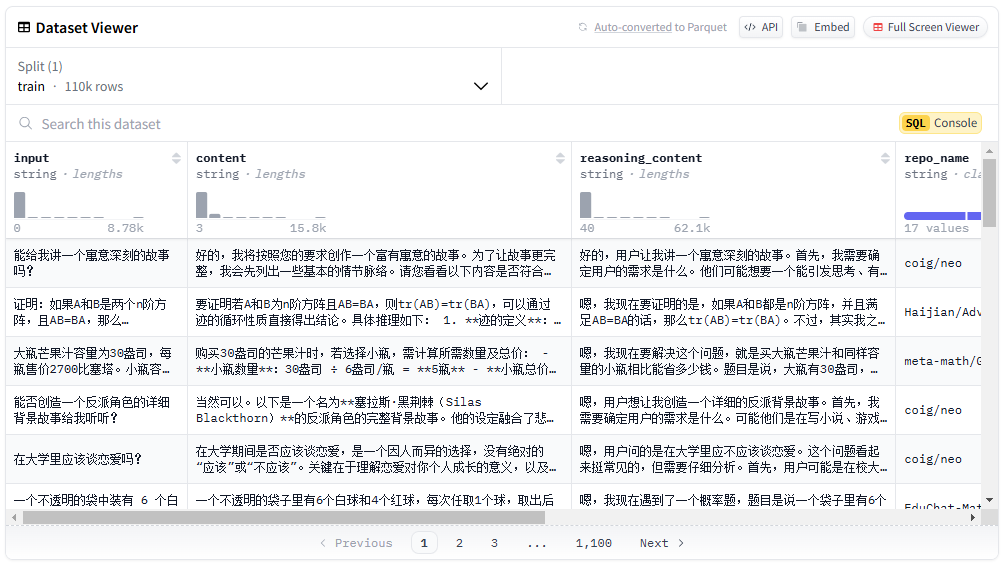This screenshot has width=1004, height=565.
Task: Select page 1 in pagination
Action: [424, 543]
